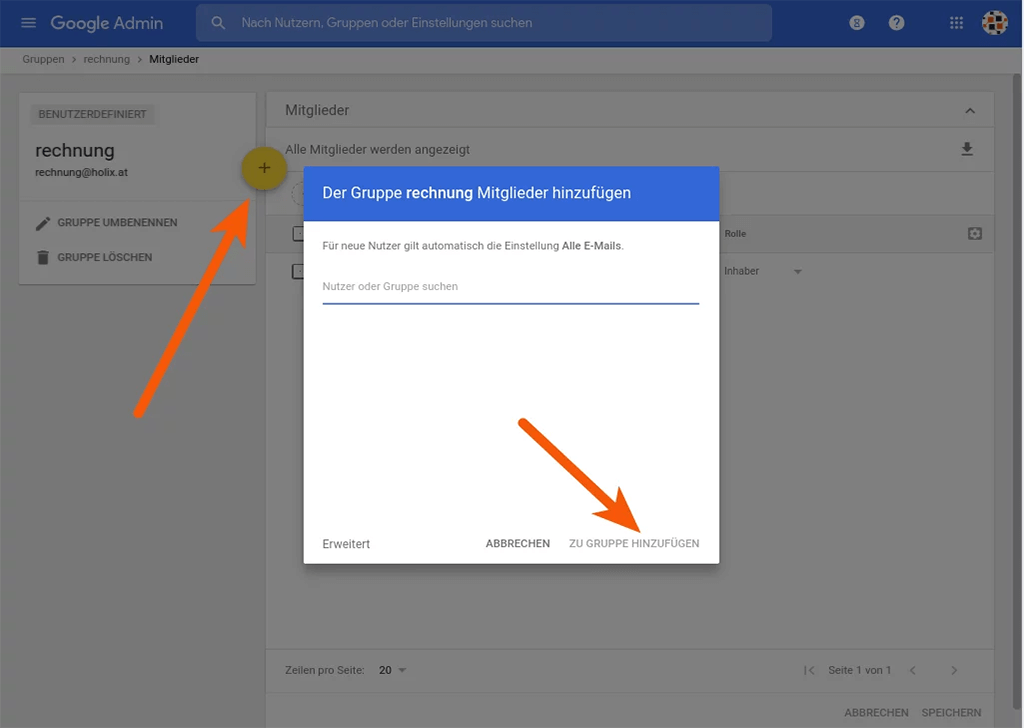Open Erweitert options in the dialog
Image resolution: width=1024 pixels, height=728 pixels.
(x=345, y=543)
